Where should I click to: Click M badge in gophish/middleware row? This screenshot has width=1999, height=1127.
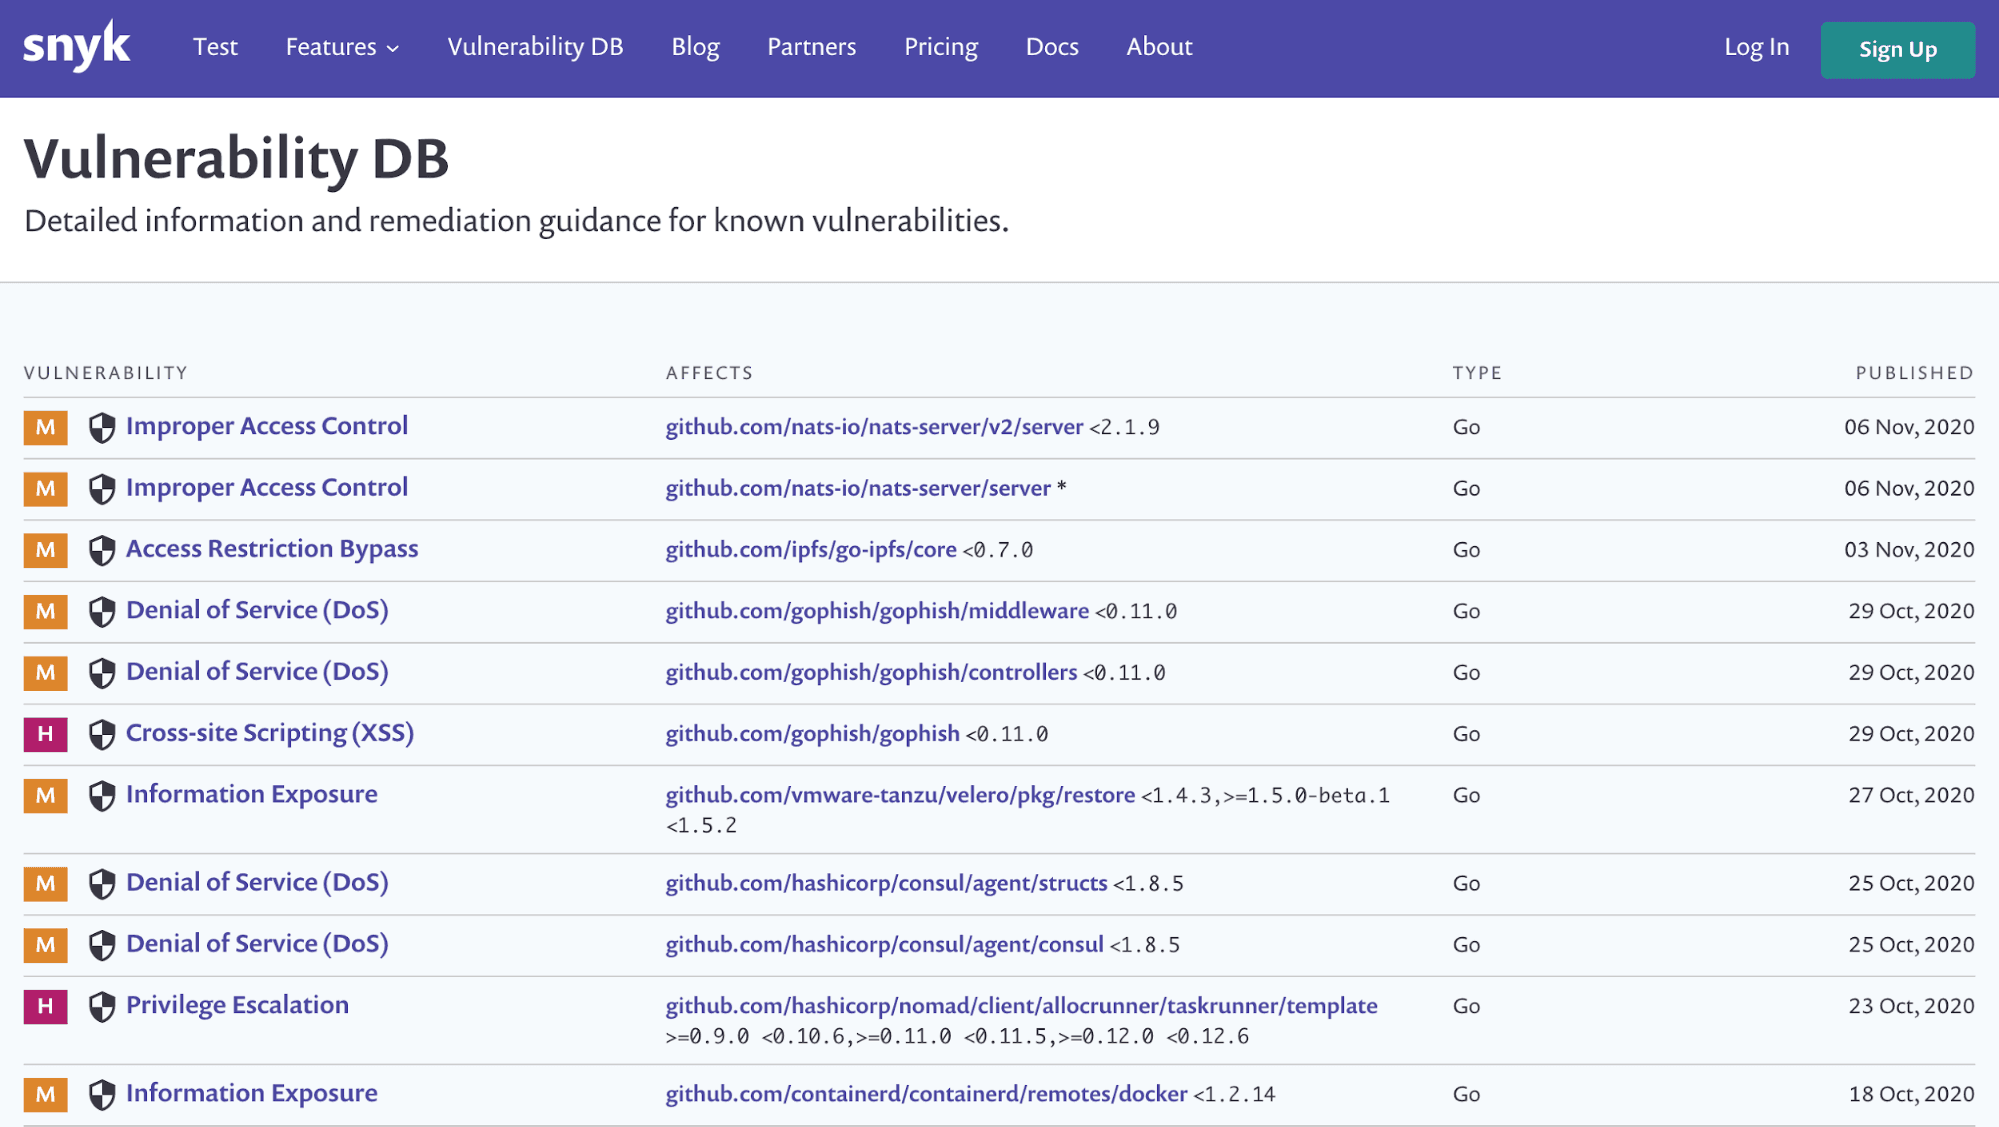point(46,612)
